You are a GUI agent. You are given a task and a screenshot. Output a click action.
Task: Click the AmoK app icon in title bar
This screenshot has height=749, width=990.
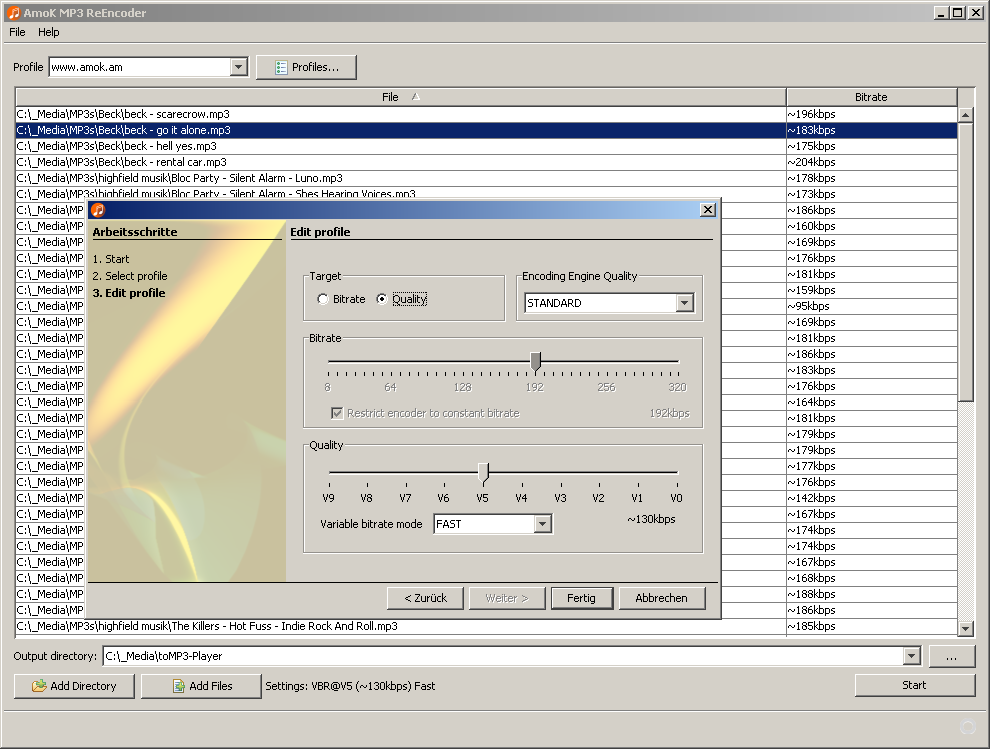click(13, 12)
